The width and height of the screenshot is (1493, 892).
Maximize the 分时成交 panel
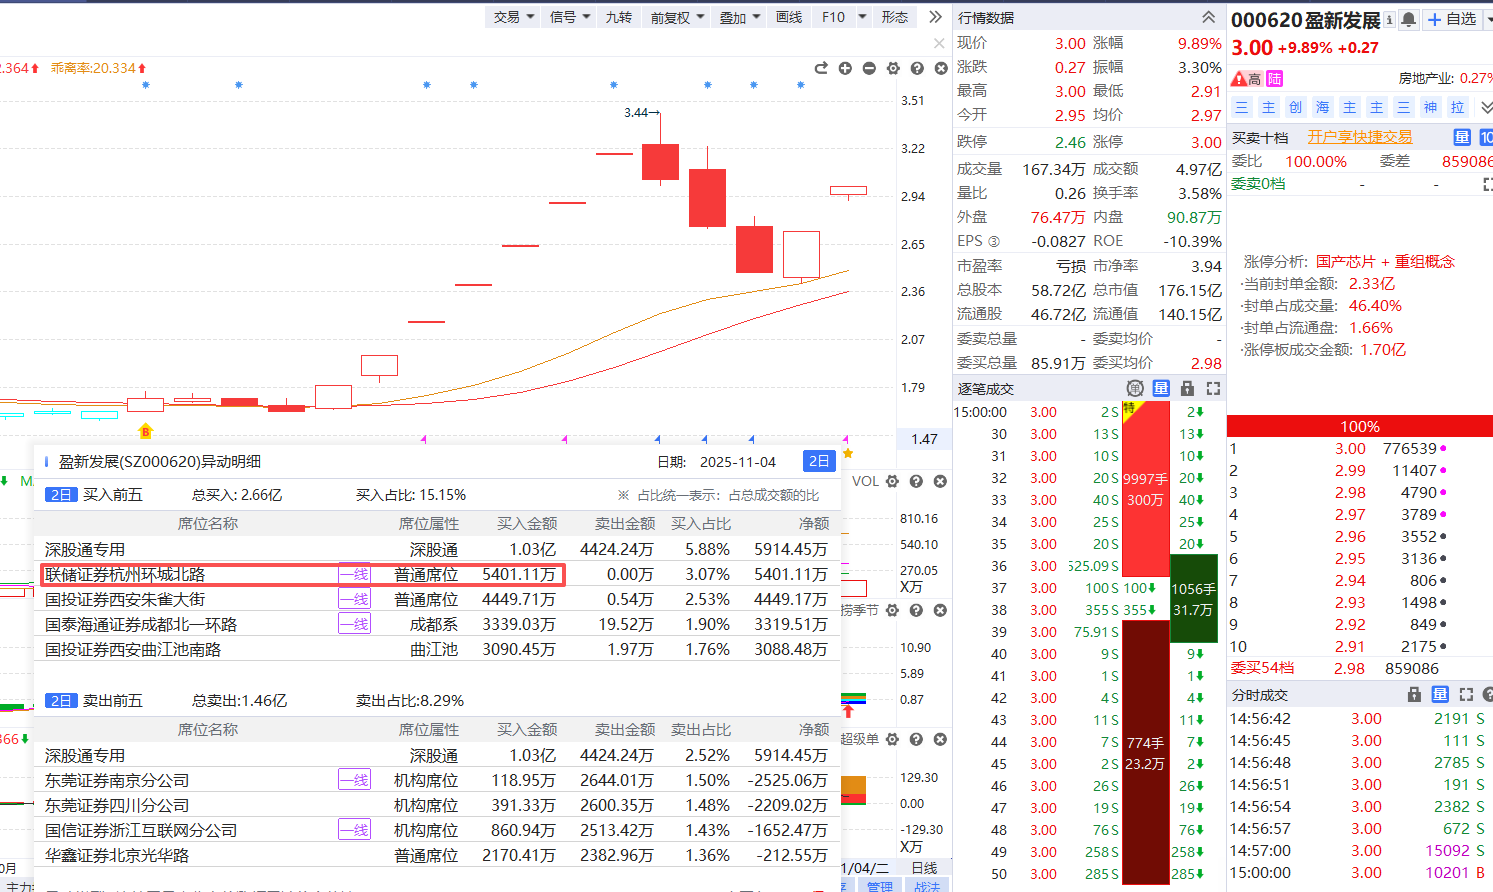tap(1466, 694)
